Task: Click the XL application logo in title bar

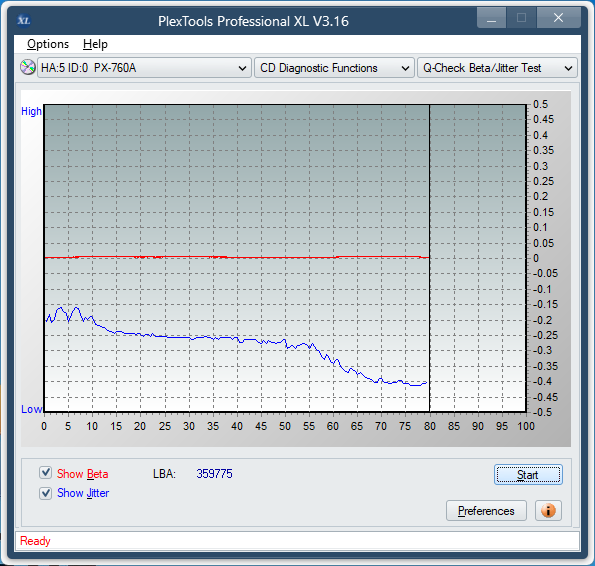Action: coord(24,20)
